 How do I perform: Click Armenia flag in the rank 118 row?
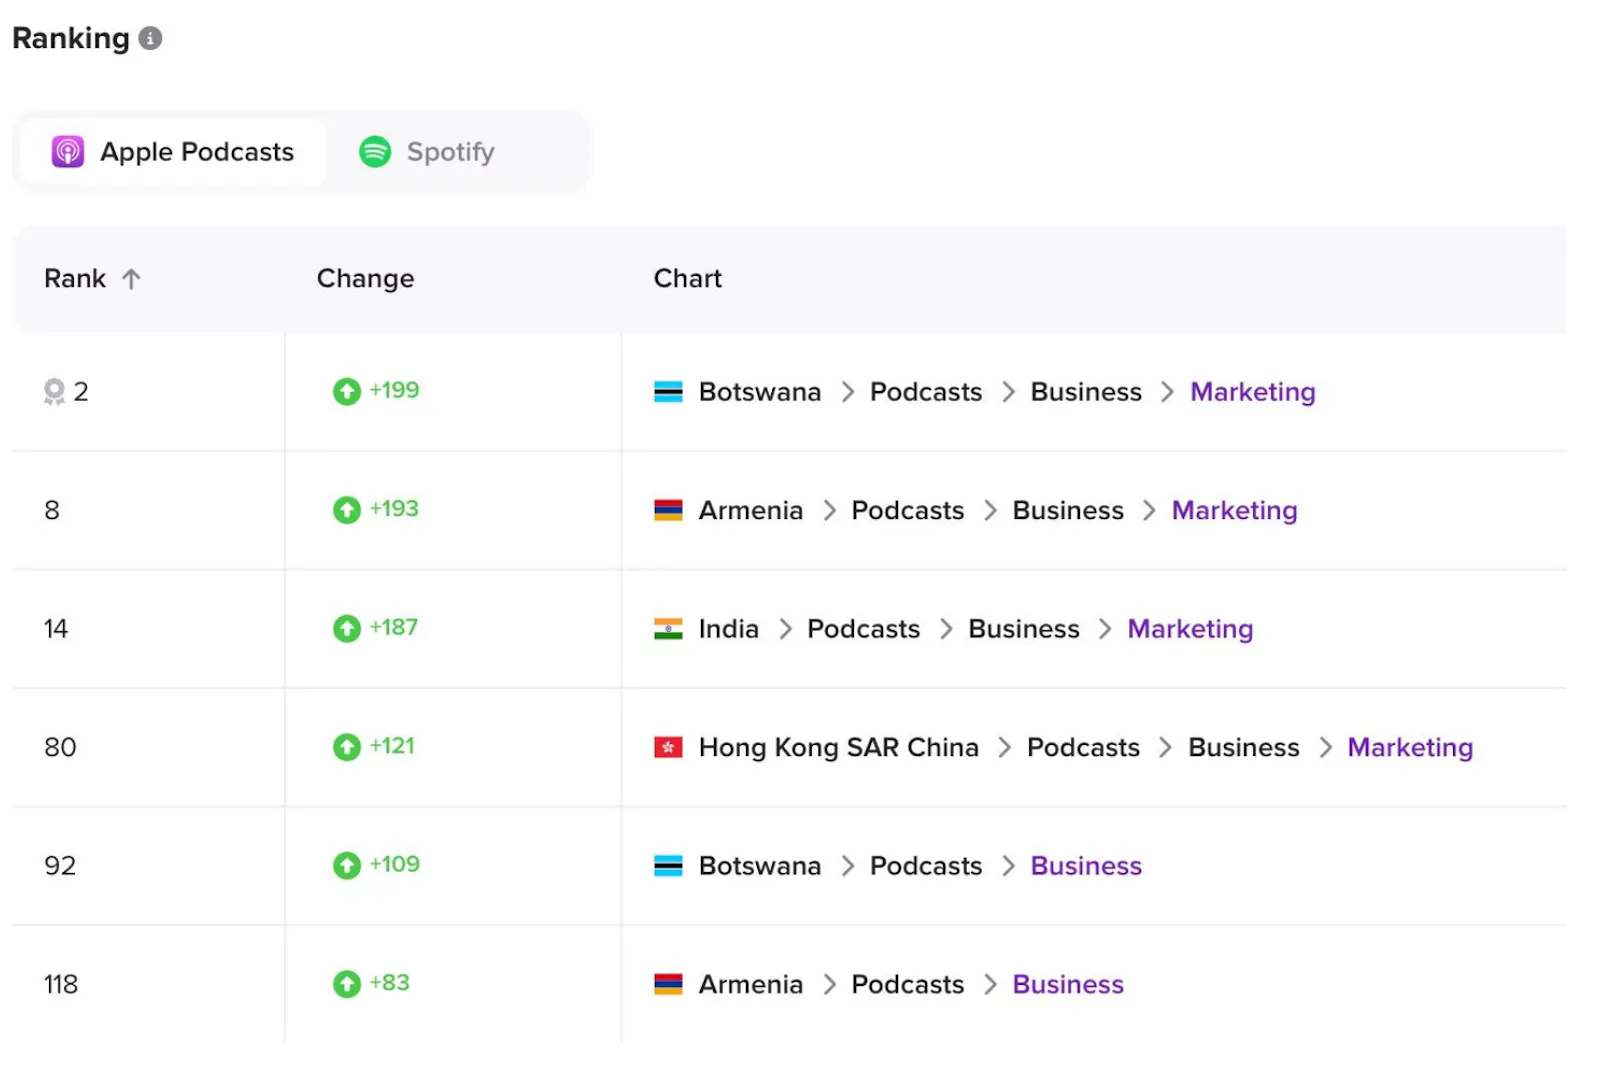[668, 984]
